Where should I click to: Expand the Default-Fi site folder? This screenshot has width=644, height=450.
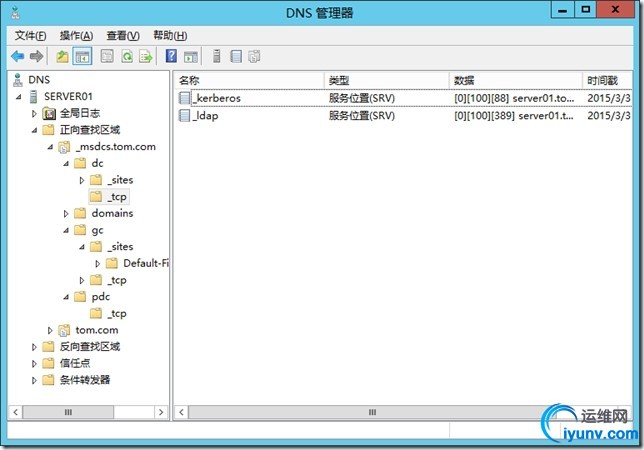tap(97, 264)
